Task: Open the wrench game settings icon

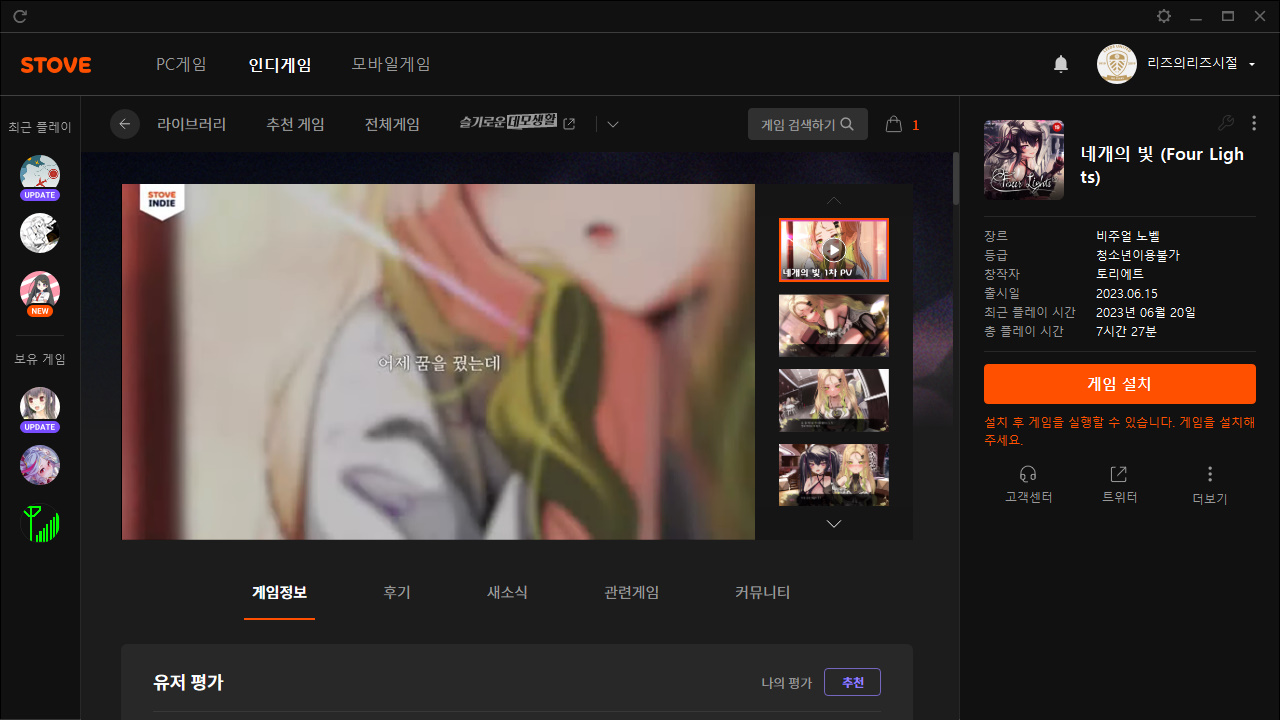Action: pos(1225,123)
